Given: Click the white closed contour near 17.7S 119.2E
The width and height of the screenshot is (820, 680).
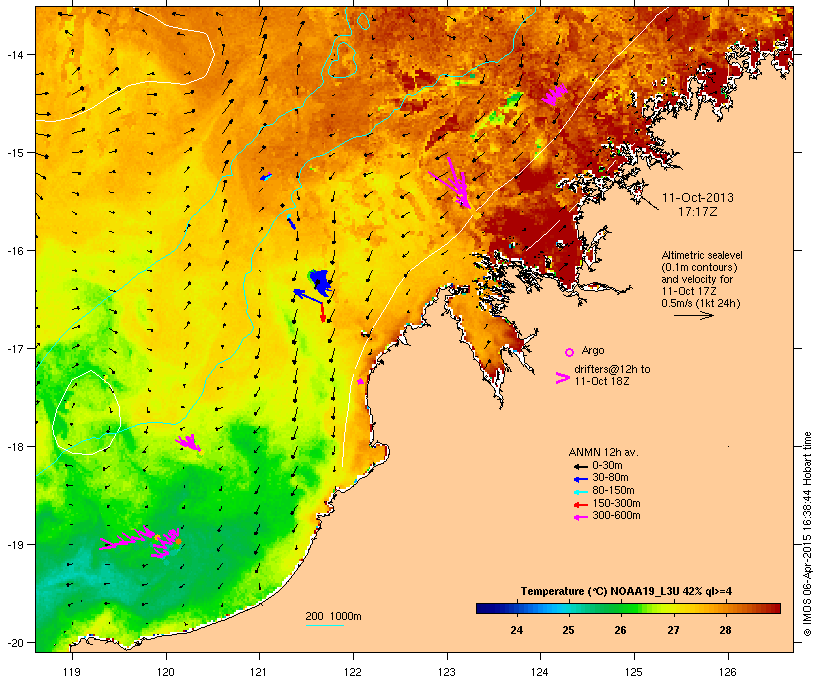Looking at the screenshot, I should 87,413.
